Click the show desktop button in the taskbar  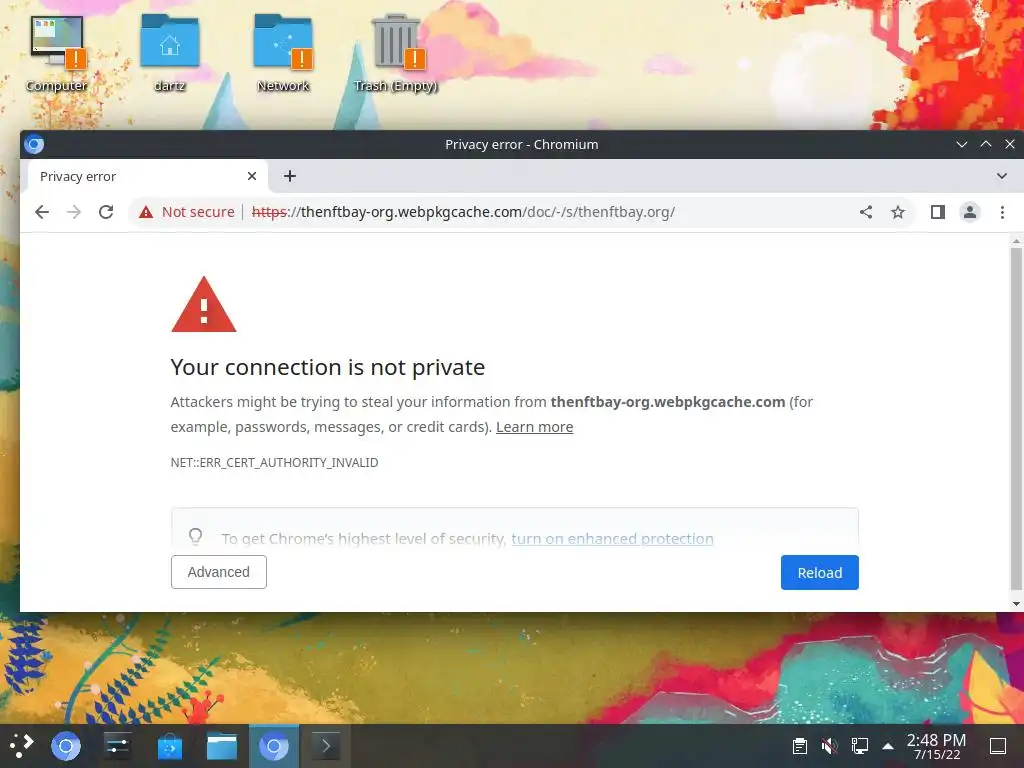click(998, 746)
